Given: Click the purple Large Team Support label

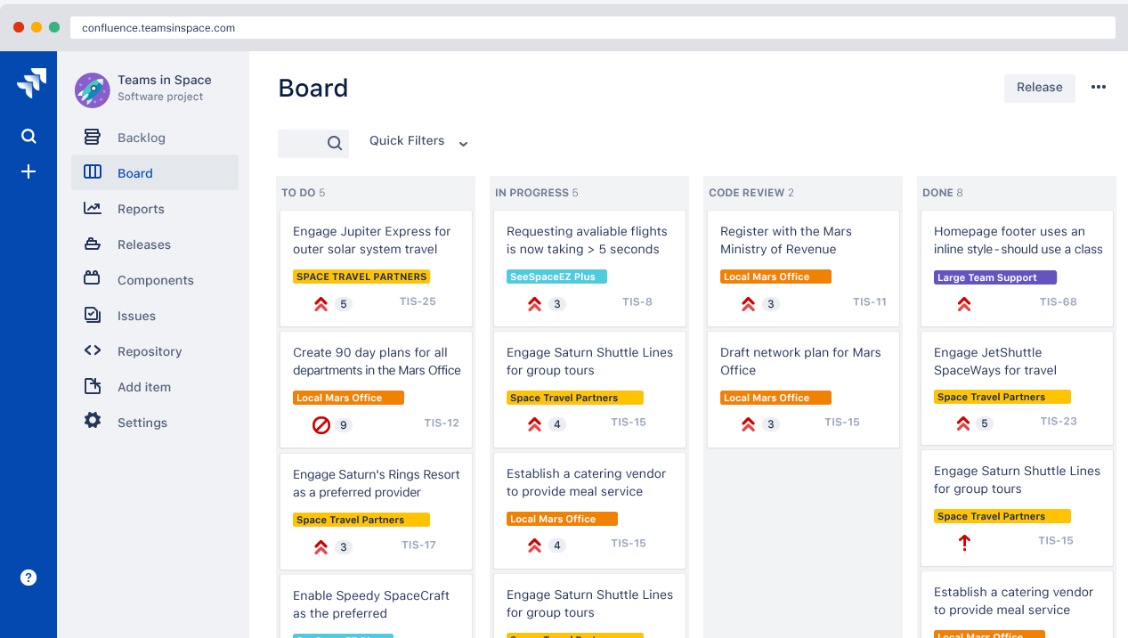Looking at the screenshot, I should [x=995, y=277].
